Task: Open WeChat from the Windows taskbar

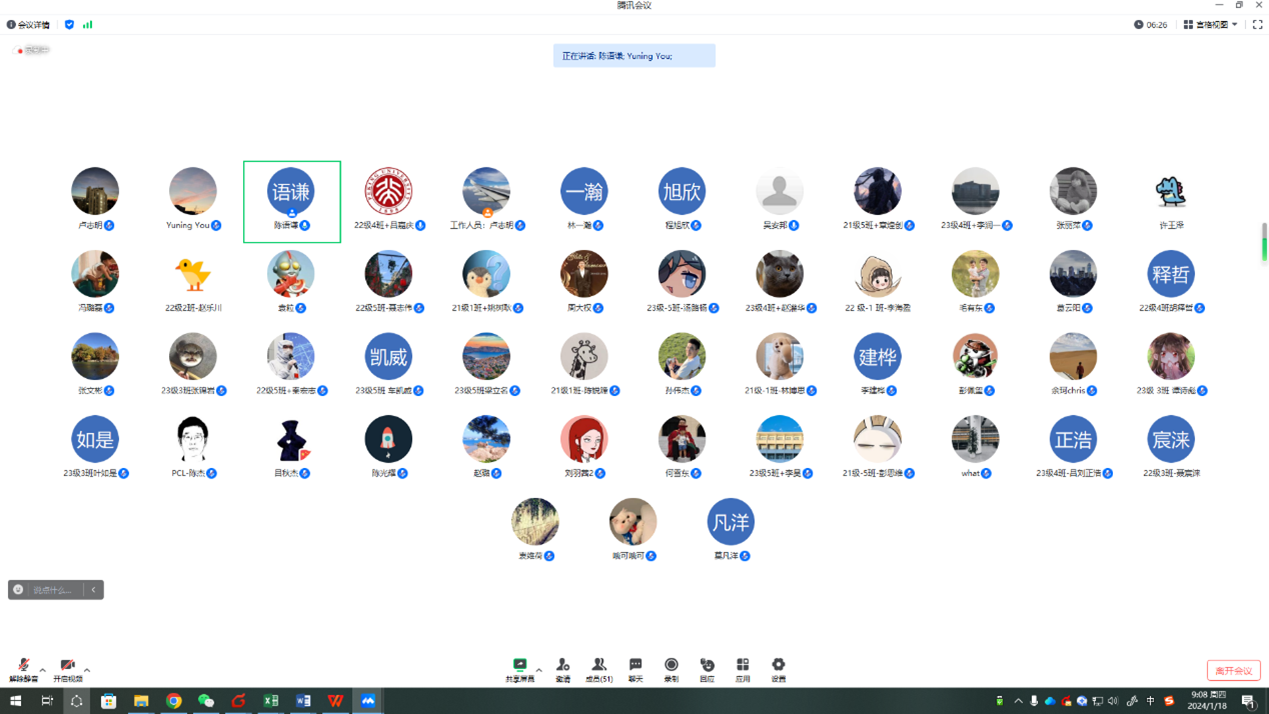Action: tap(206, 701)
